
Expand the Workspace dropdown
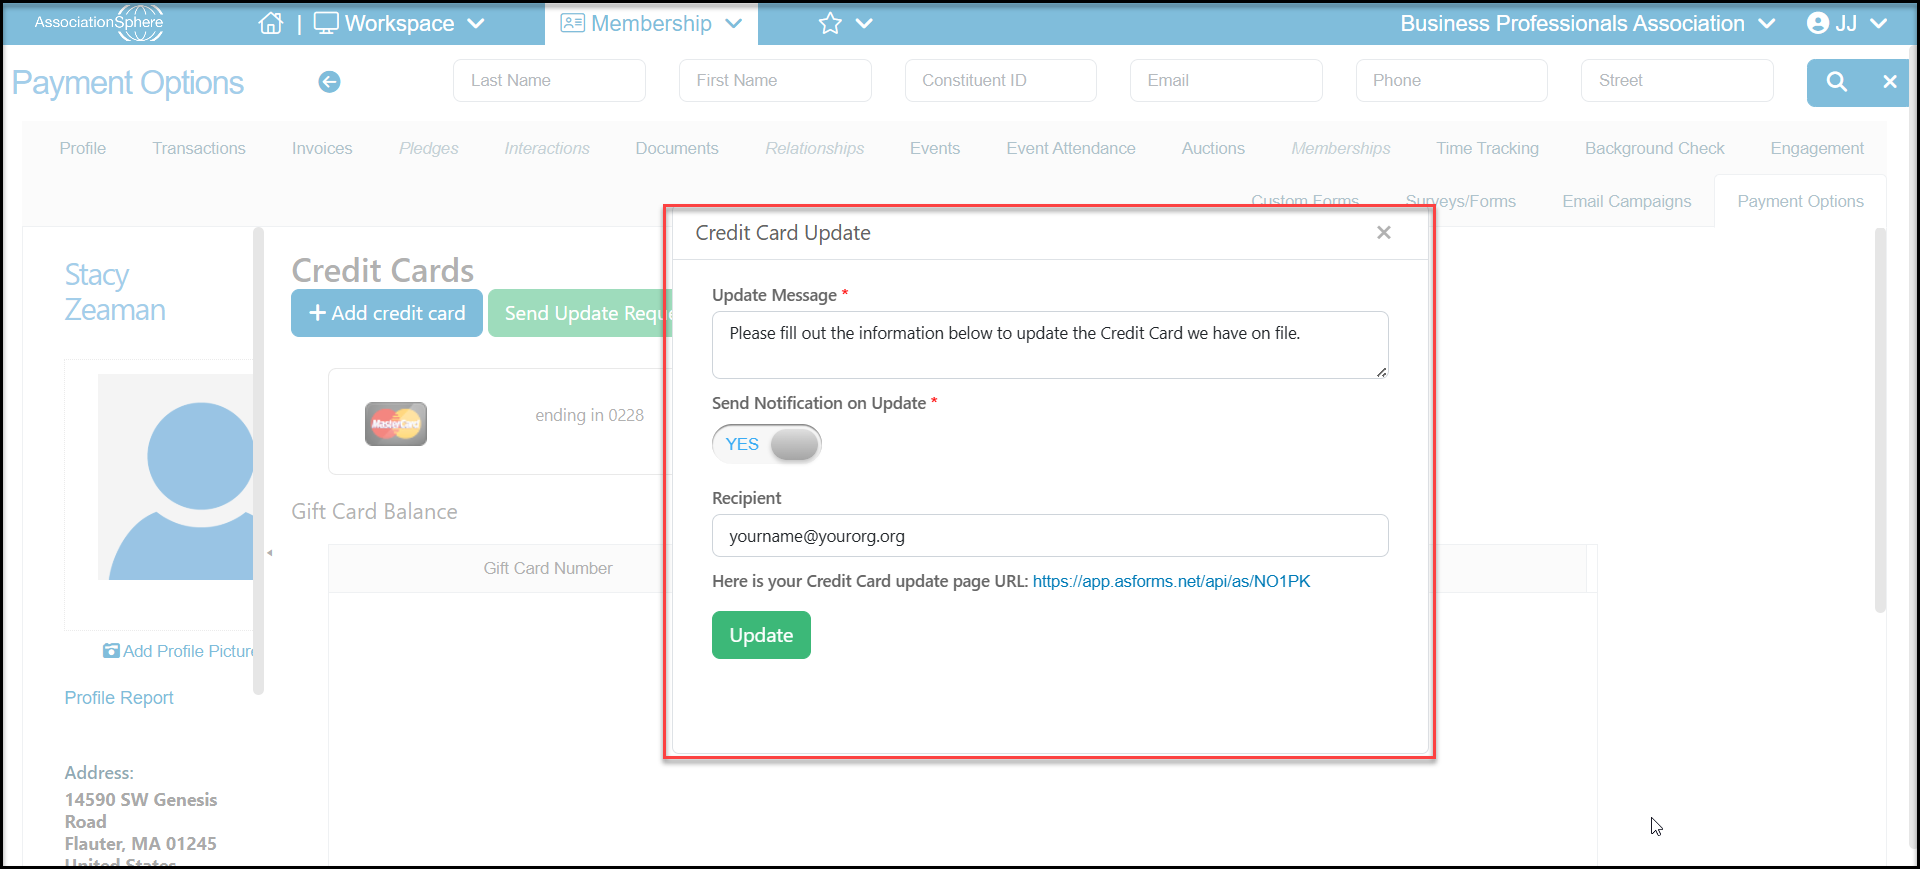[400, 23]
